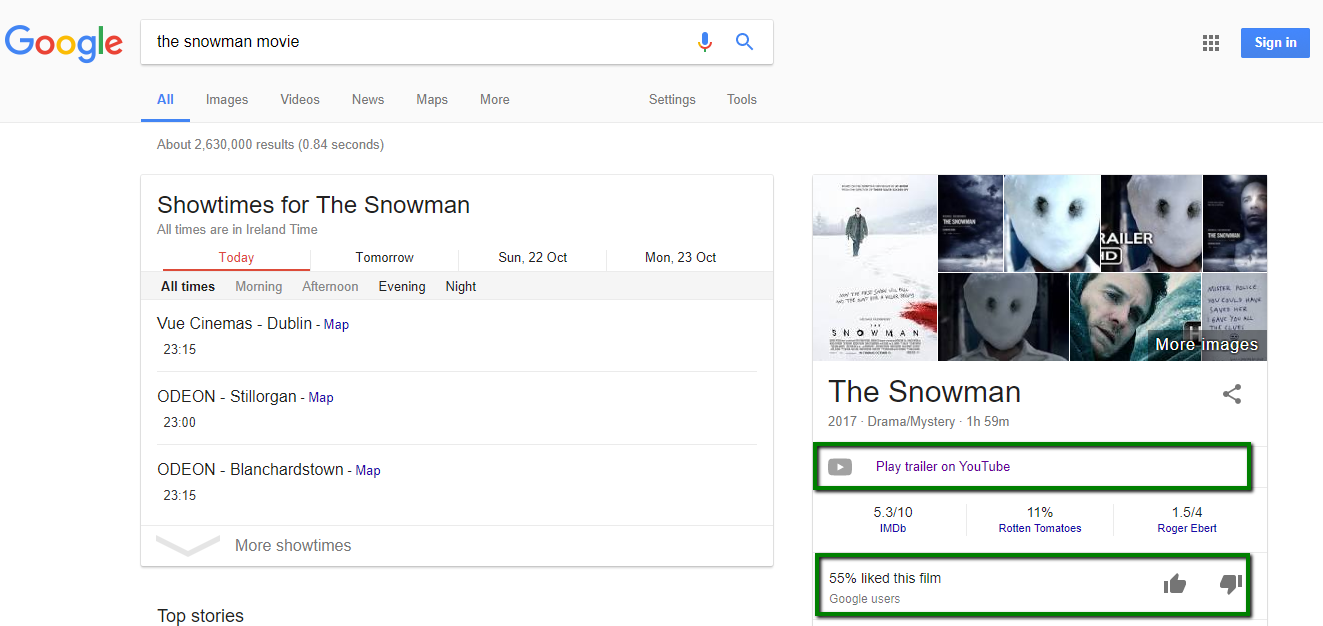Select the Today showtimes tab

tap(235, 257)
